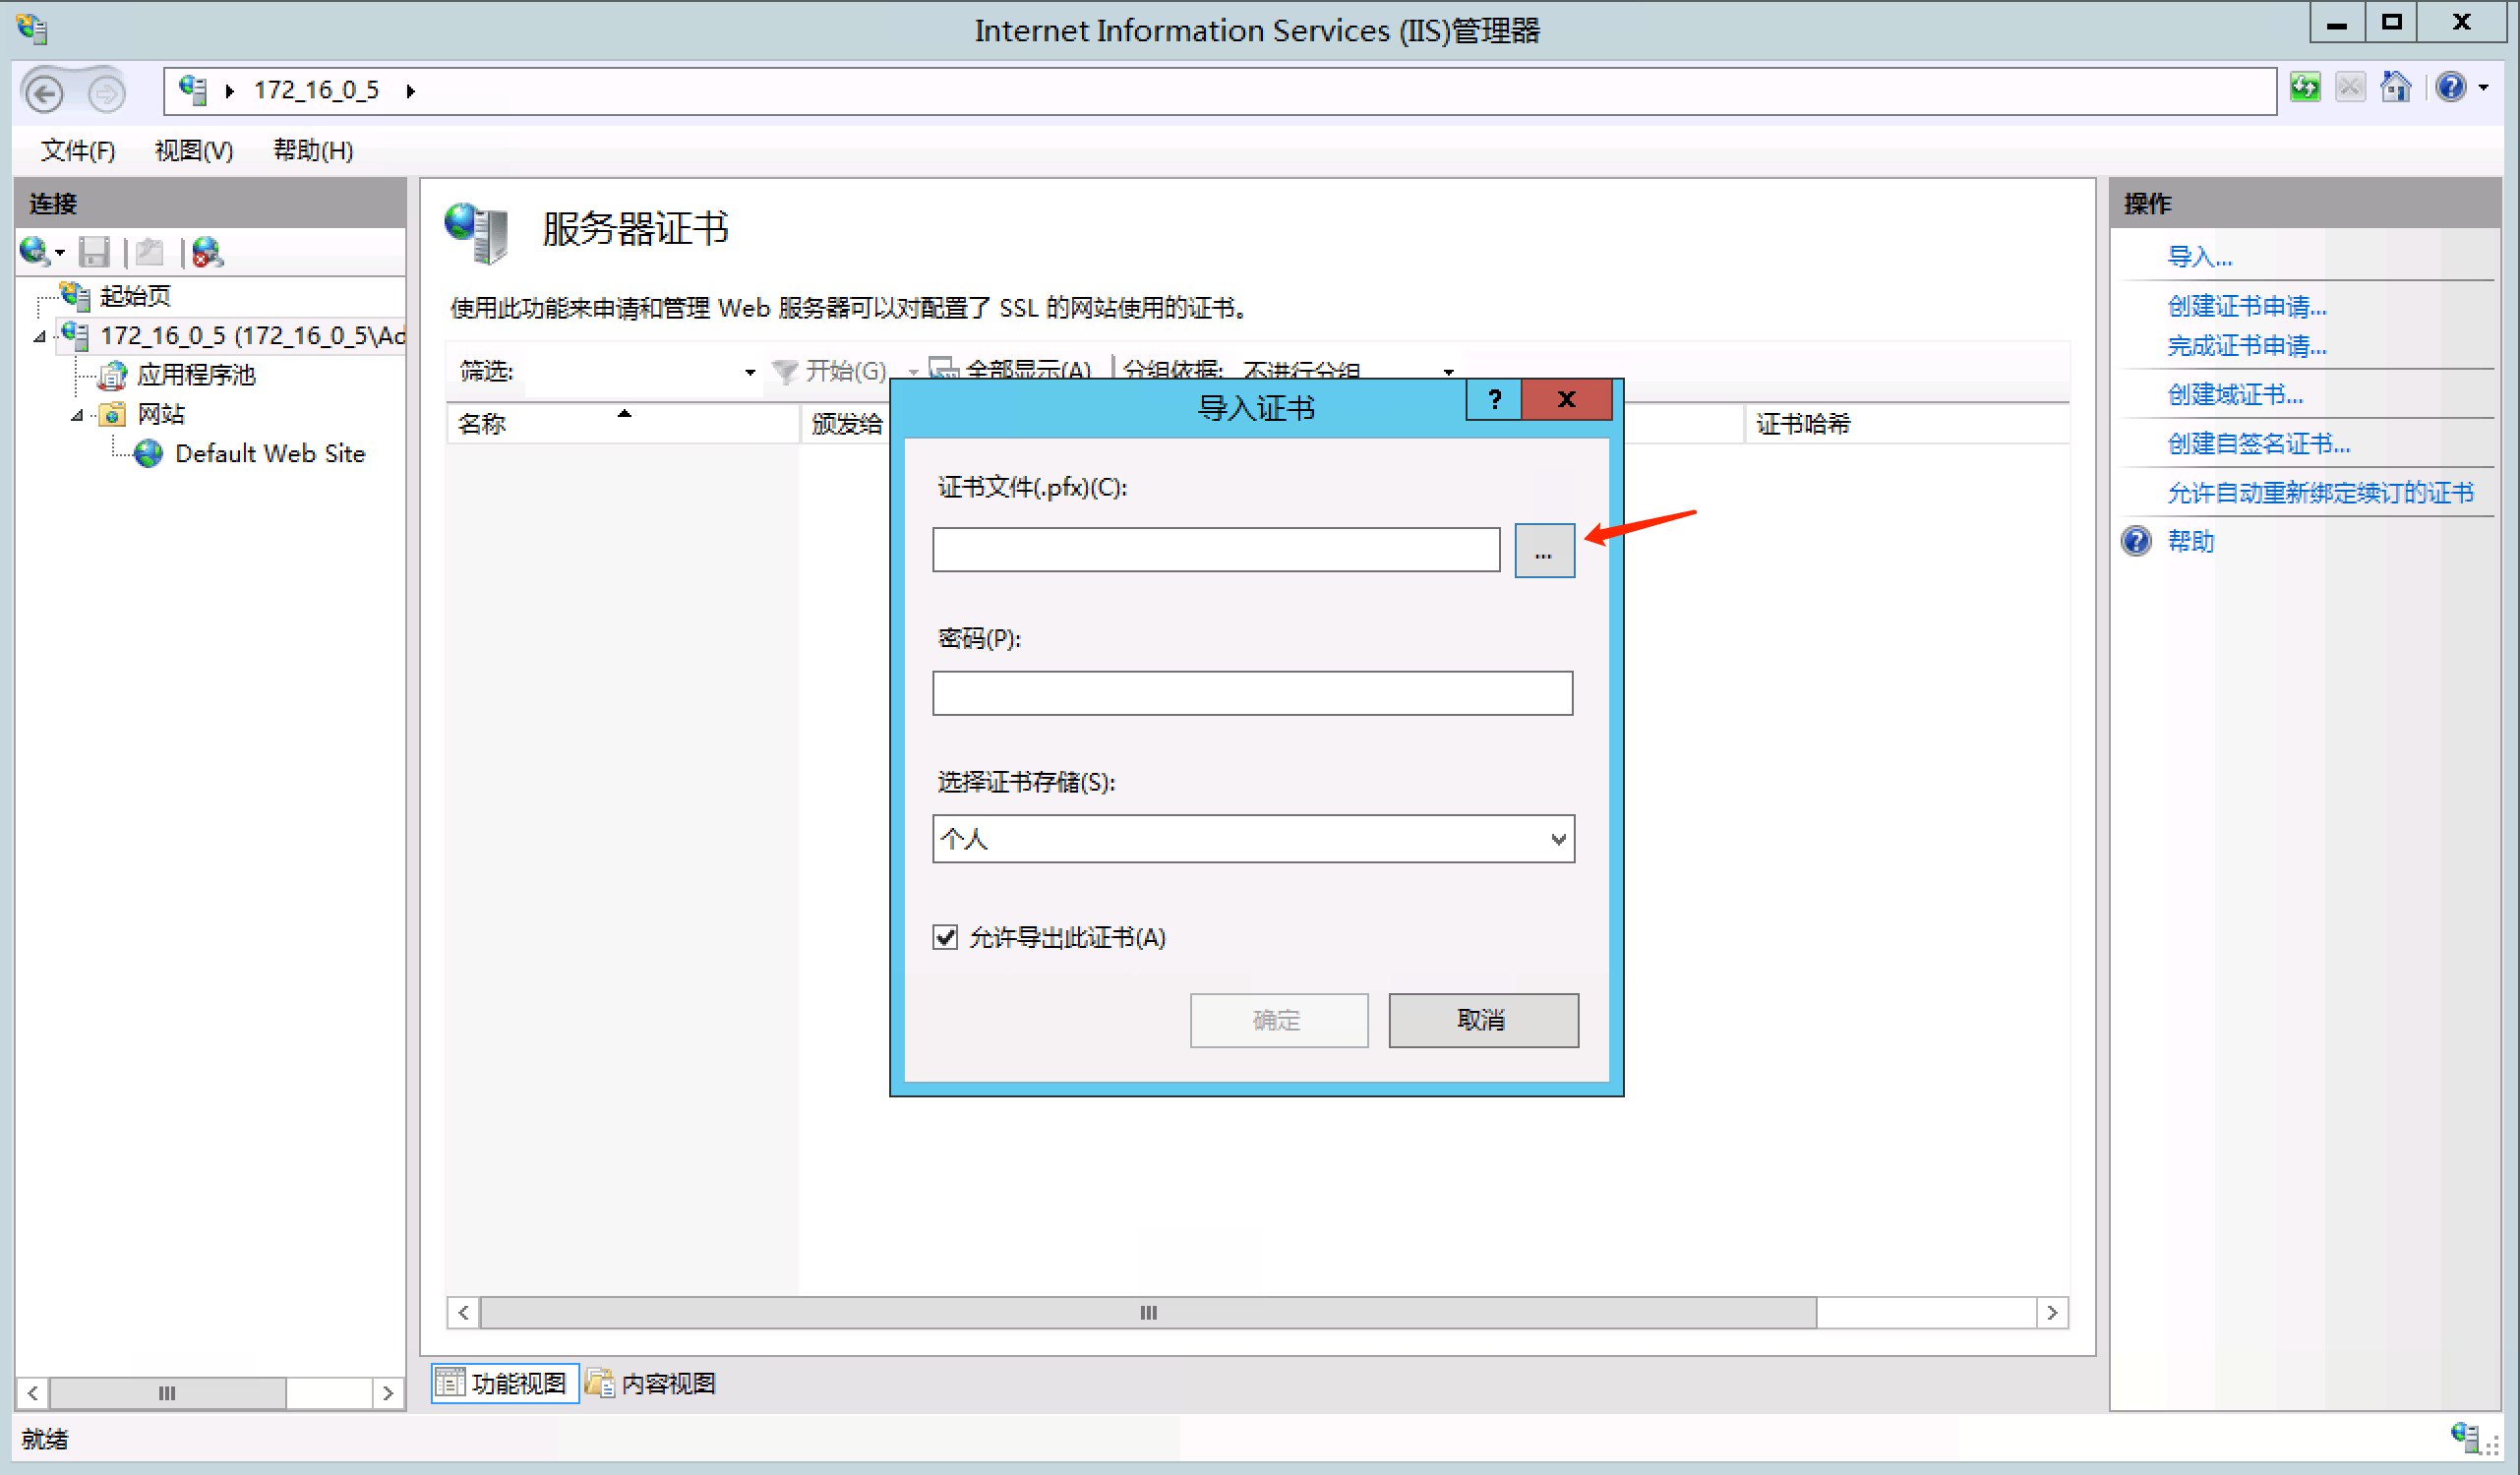Click the browse button for the certificate file
Viewport: 2520px width, 1475px height.
coord(1543,551)
